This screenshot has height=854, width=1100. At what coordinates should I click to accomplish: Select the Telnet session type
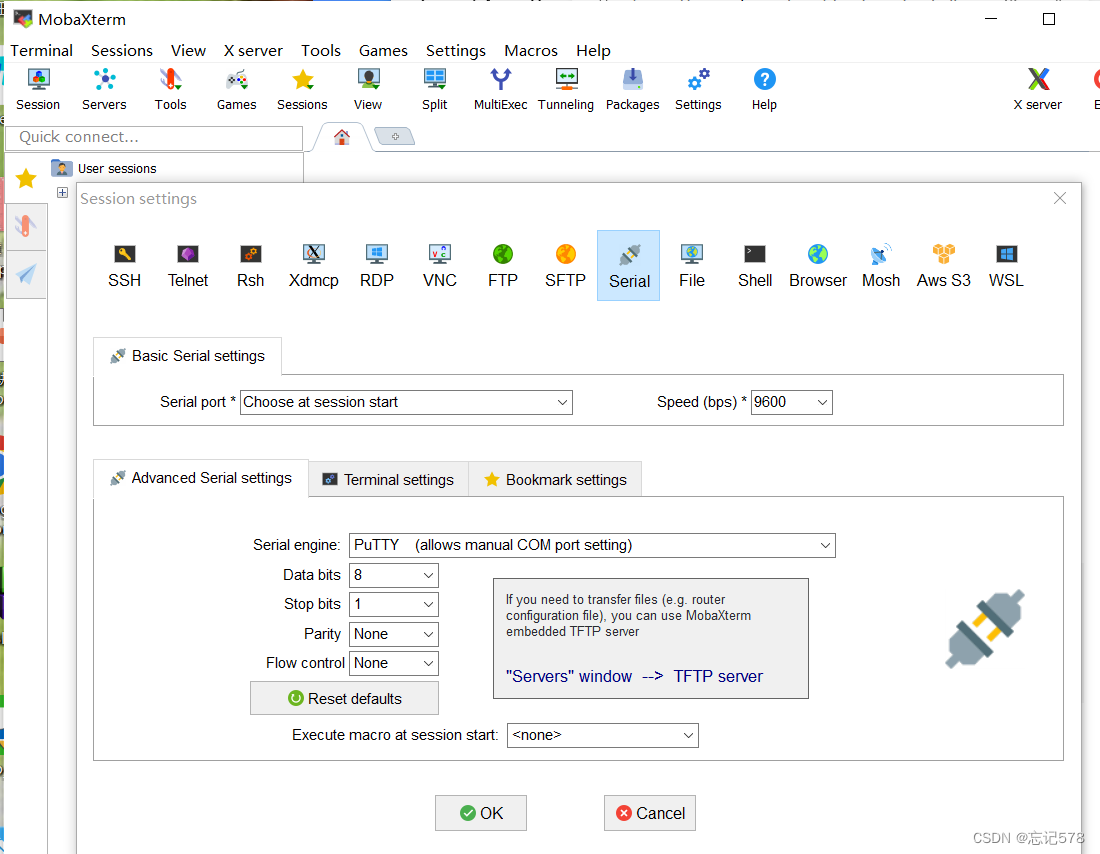pos(188,265)
